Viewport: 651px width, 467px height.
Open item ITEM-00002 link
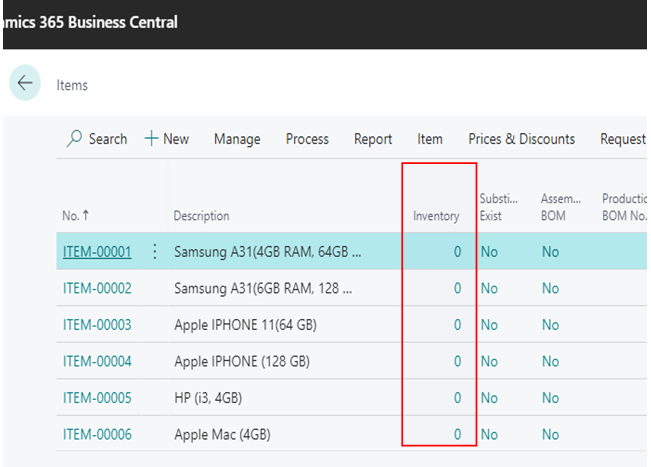pyautogui.click(x=97, y=288)
